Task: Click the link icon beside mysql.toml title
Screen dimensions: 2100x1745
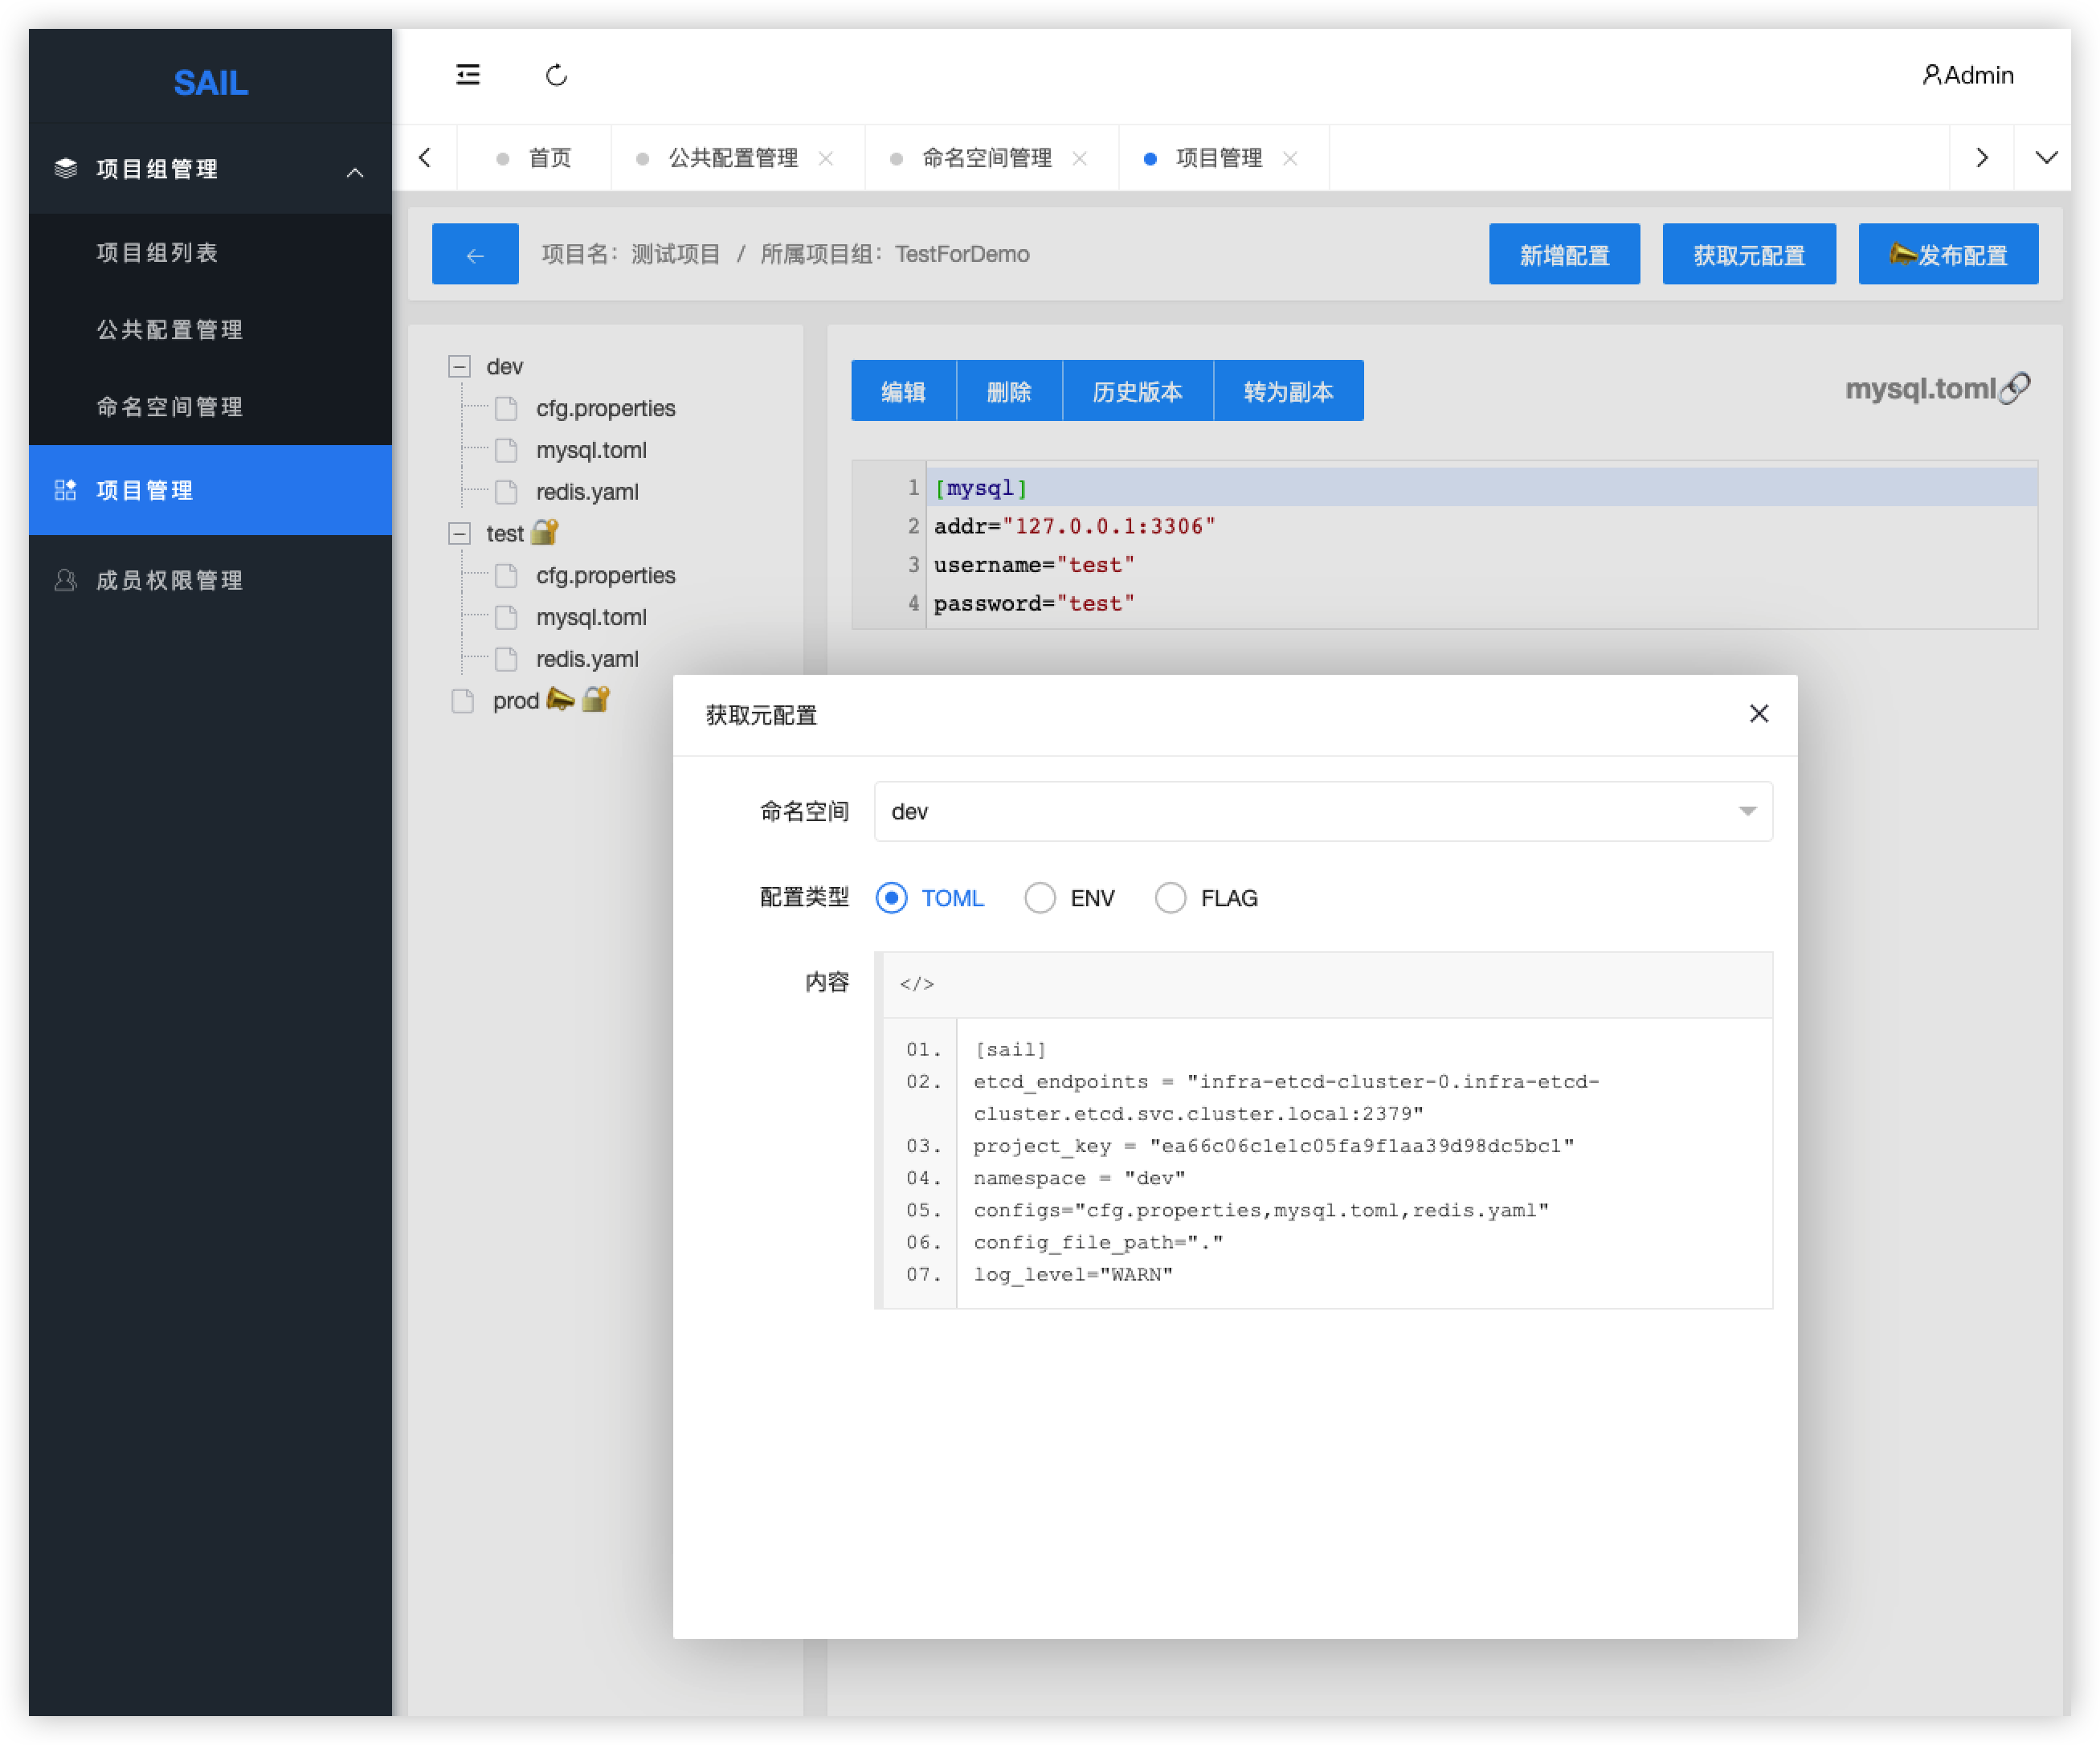Action: tap(2015, 388)
